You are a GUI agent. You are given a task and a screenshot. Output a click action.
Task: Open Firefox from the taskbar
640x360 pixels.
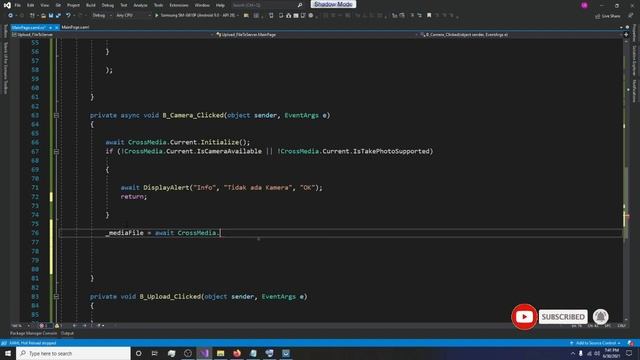pos(237,353)
